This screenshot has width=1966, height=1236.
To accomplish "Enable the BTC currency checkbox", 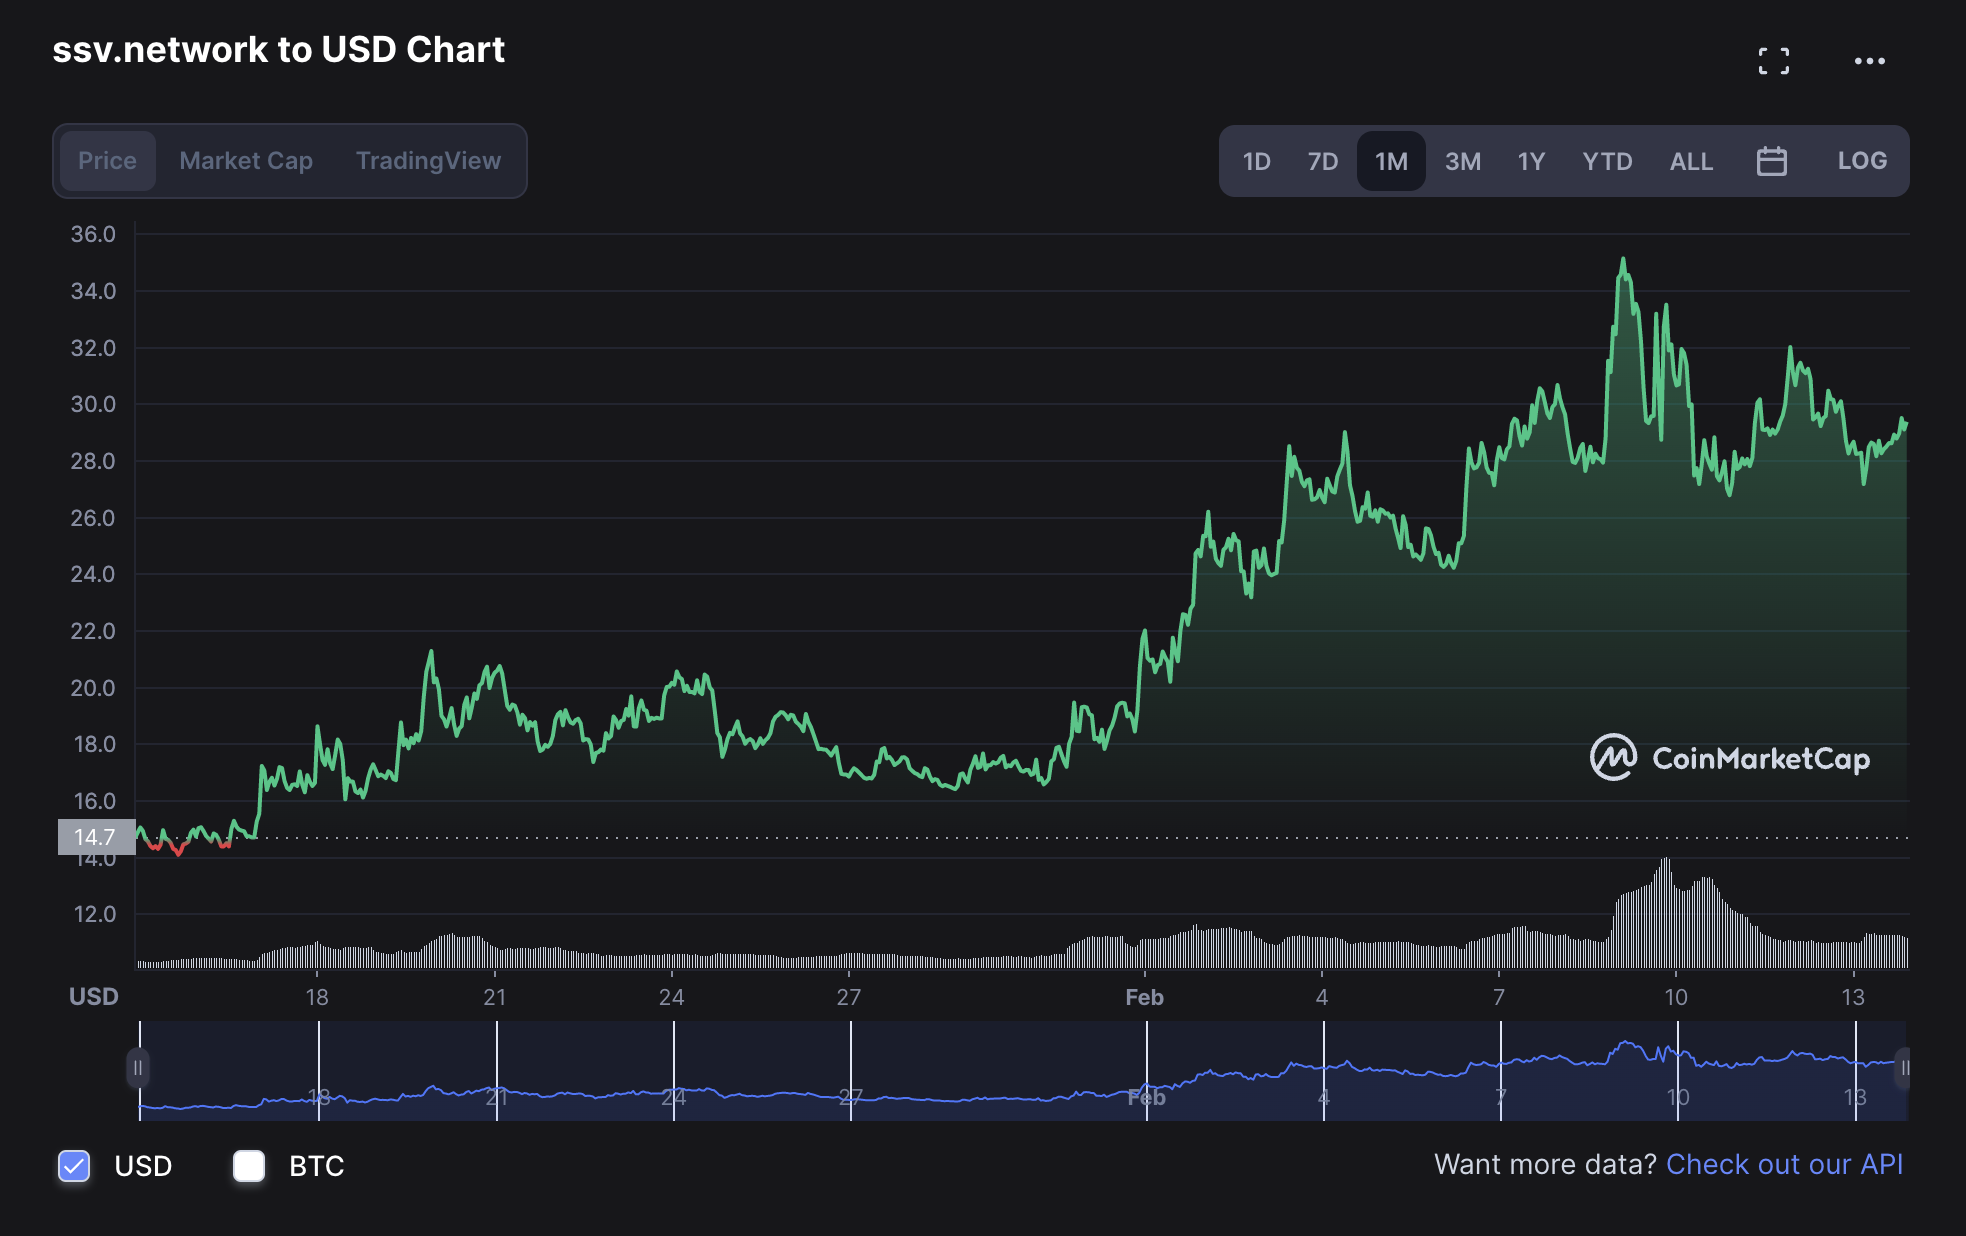I will (x=249, y=1166).
